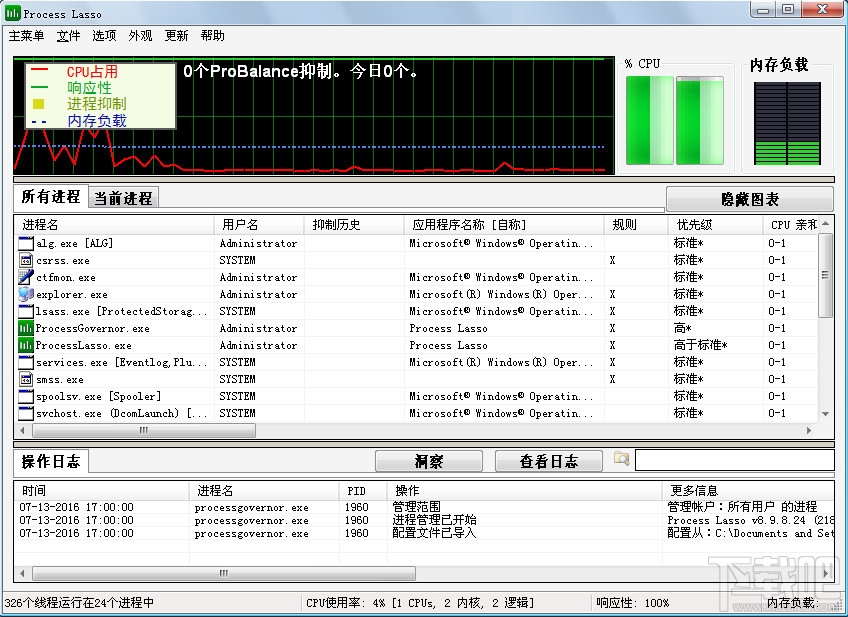This screenshot has width=848, height=617.
Task: Click the lsass.exe process icon
Action: click(x=25, y=311)
